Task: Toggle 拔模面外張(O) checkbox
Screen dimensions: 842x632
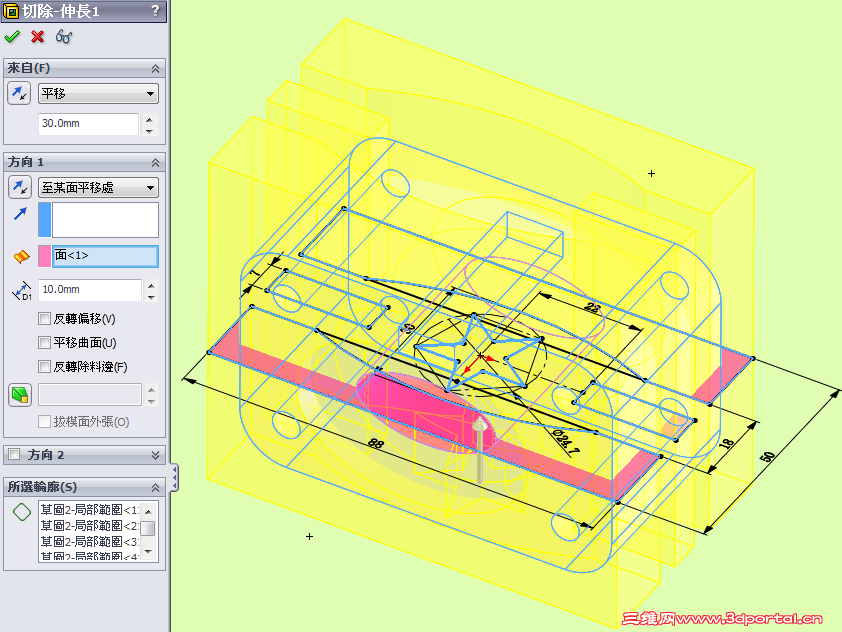Action: point(45,422)
